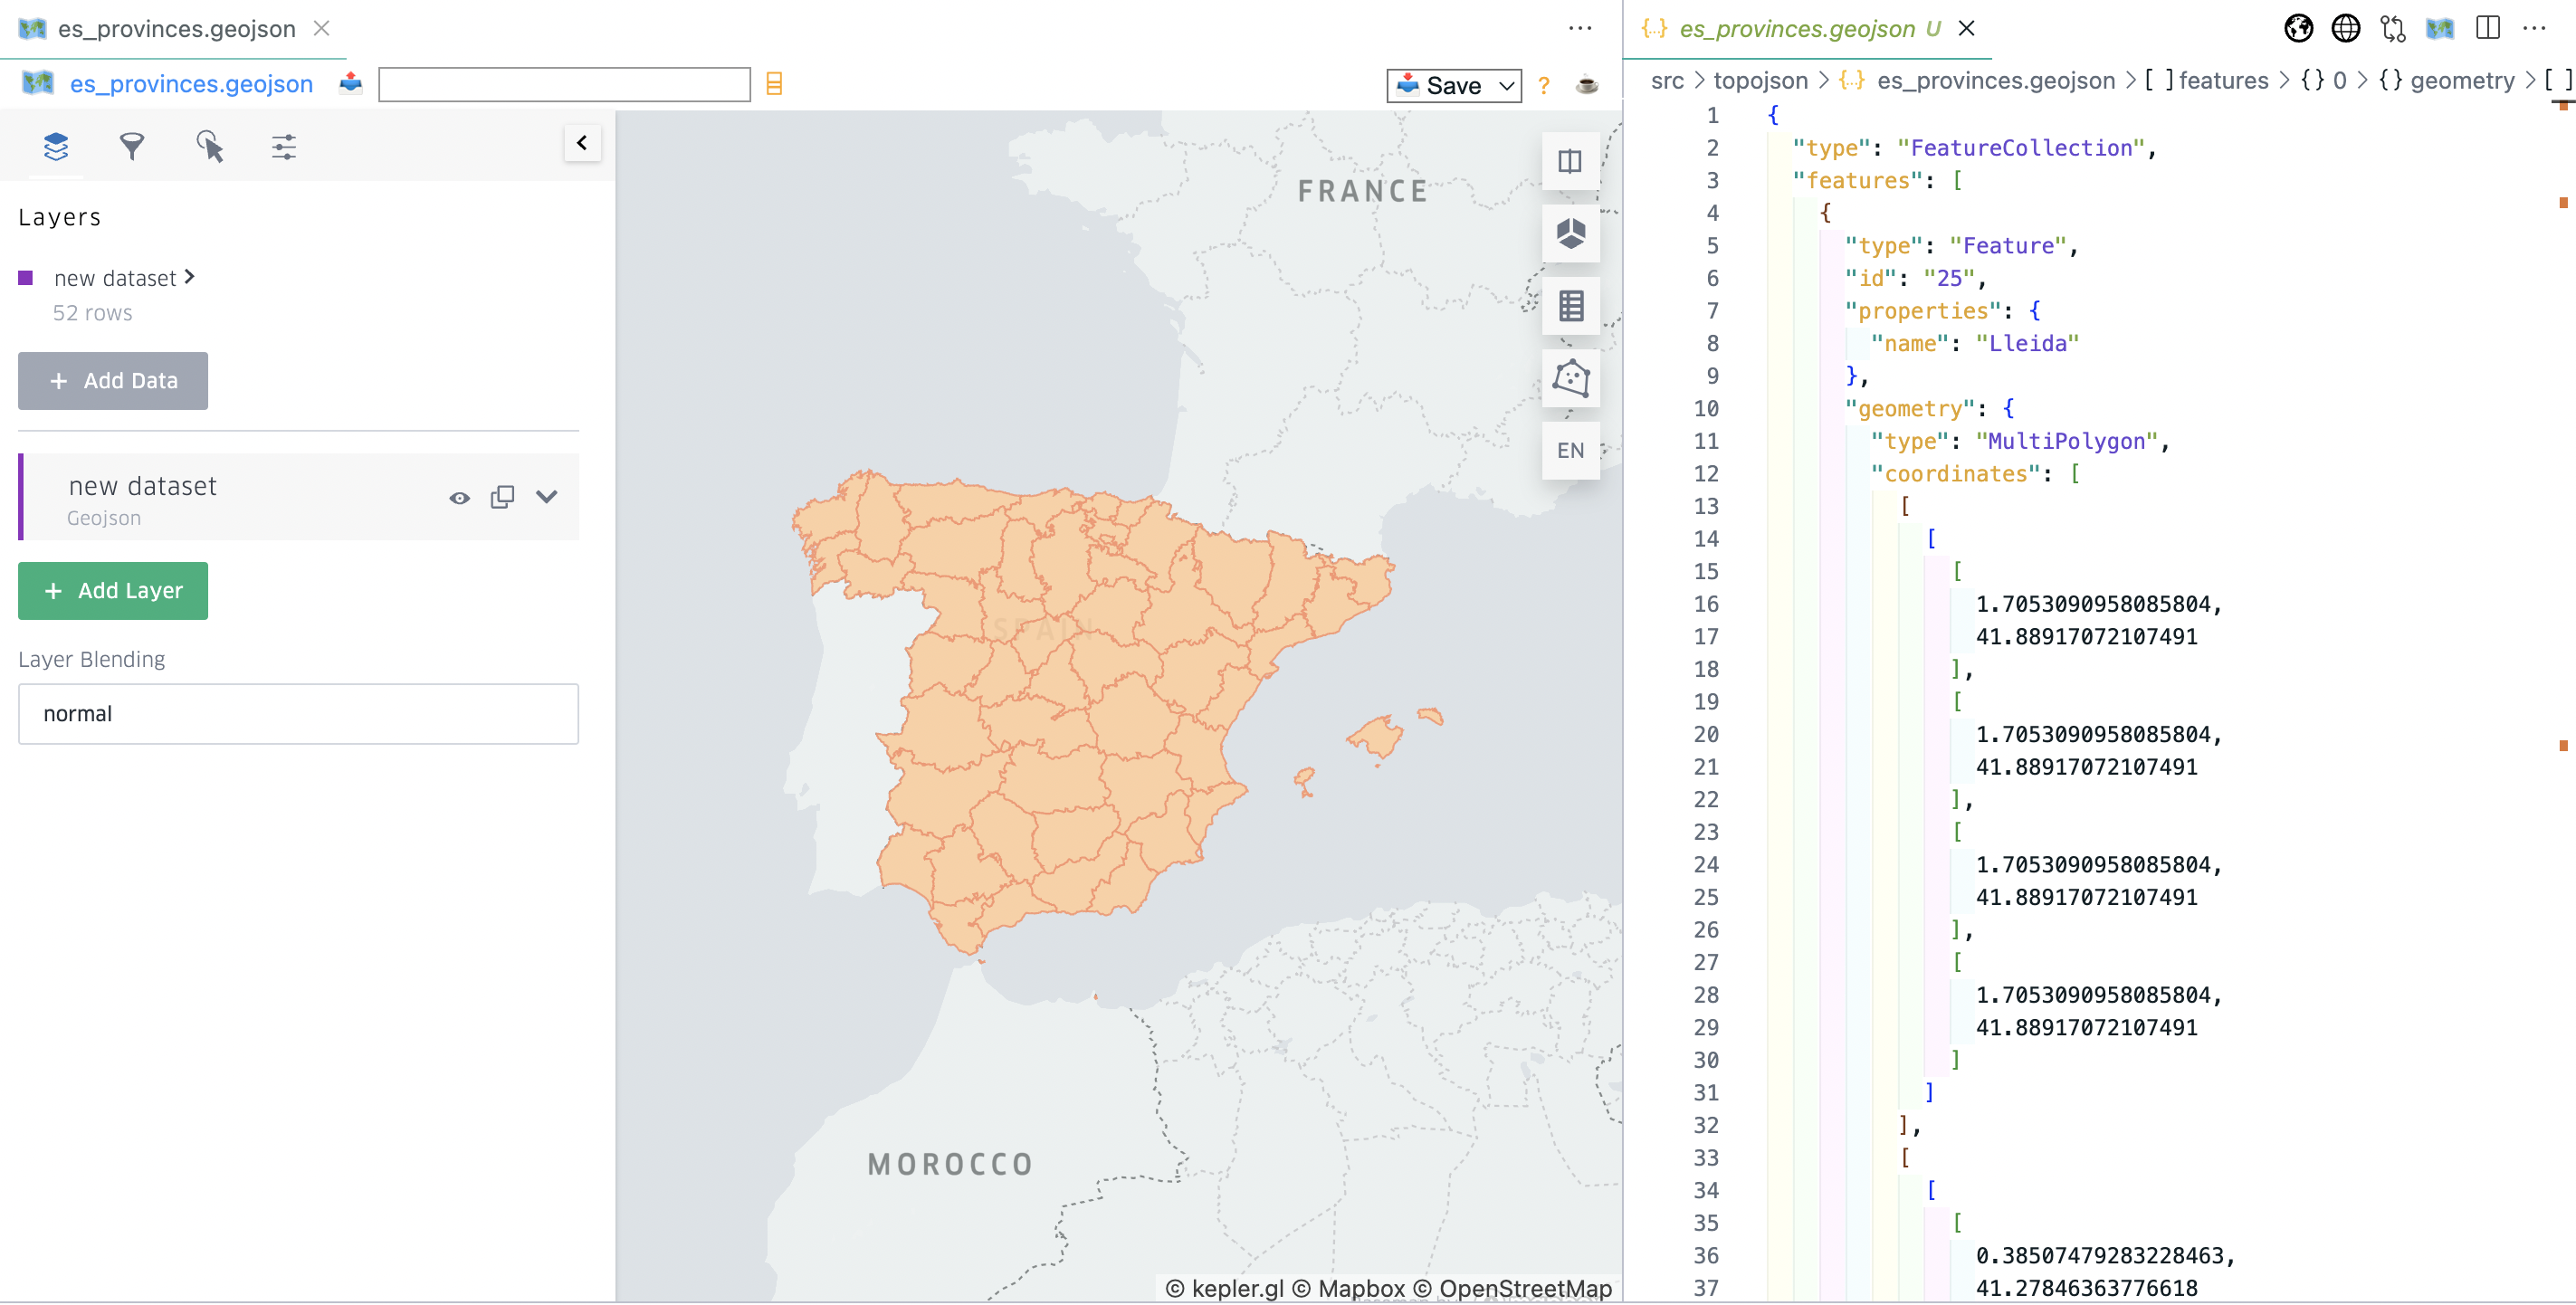Duplicate the new dataset layer
The height and width of the screenshot is (1305, 2576).
(503, 497)
